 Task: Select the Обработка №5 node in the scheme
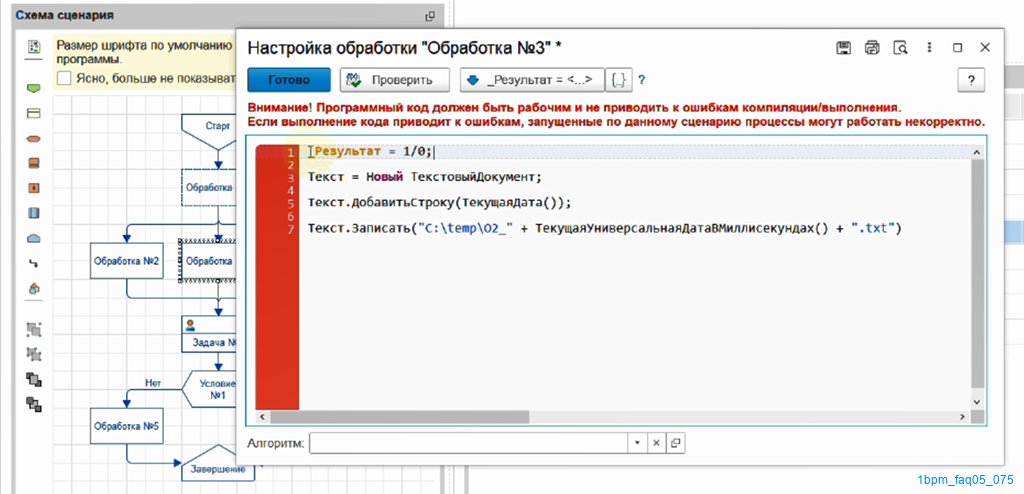pos(126,426)
